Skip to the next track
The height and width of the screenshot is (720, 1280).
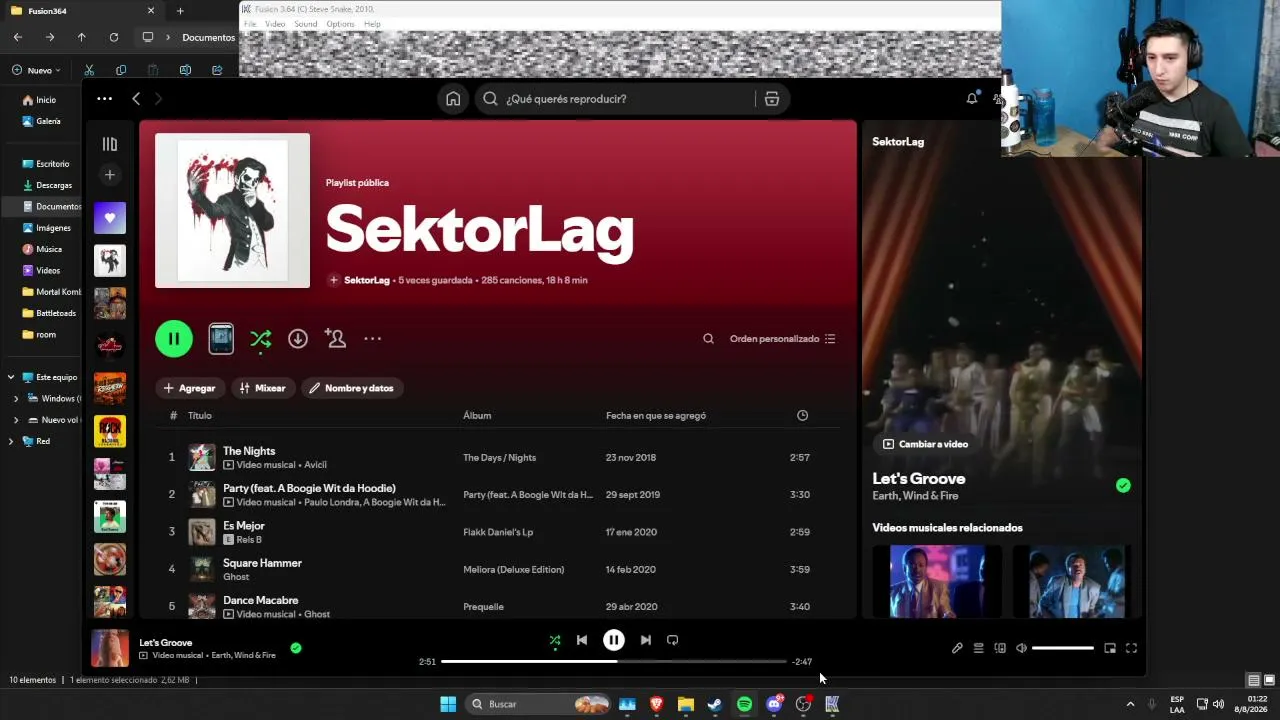pyautogui.click(x=646, y=640)
